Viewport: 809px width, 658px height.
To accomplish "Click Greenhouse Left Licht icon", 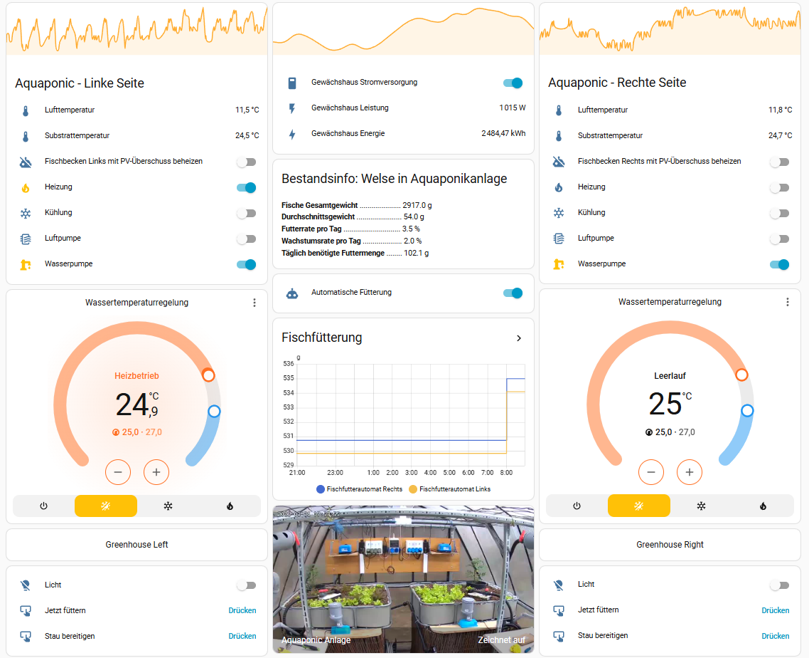I will point(25,585).
